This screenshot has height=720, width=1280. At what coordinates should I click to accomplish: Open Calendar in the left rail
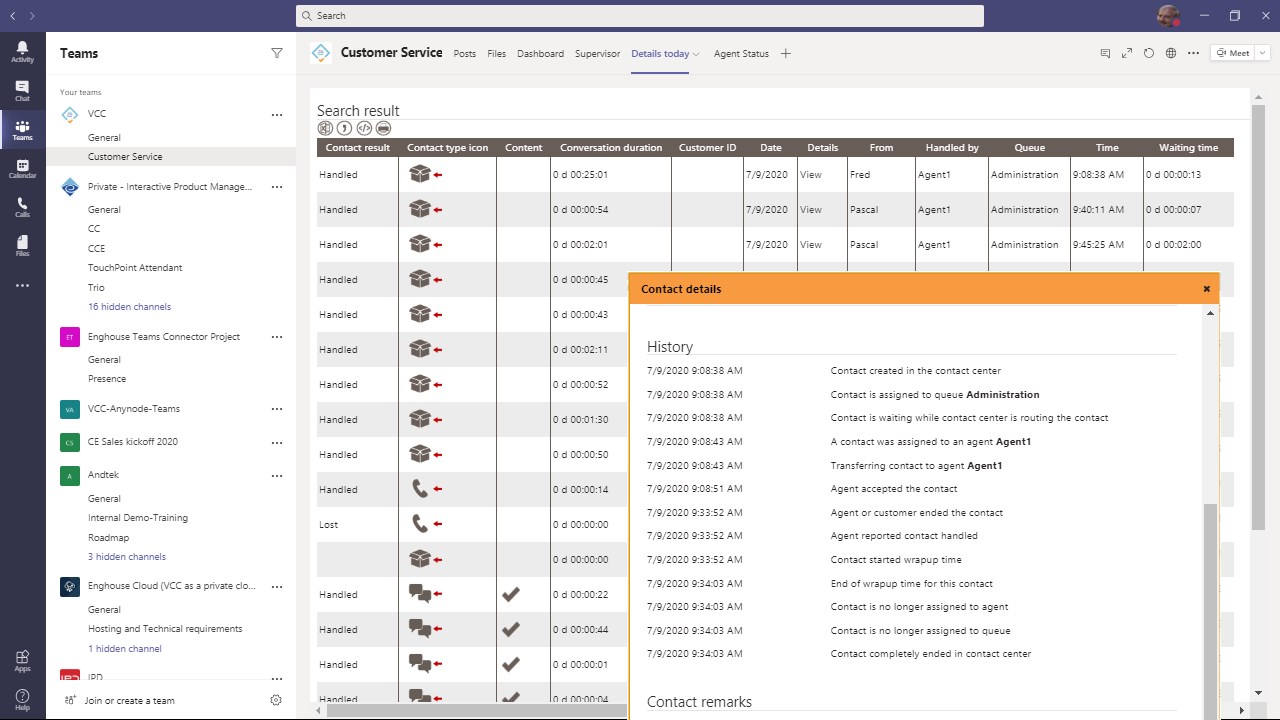tap(22, 169)
